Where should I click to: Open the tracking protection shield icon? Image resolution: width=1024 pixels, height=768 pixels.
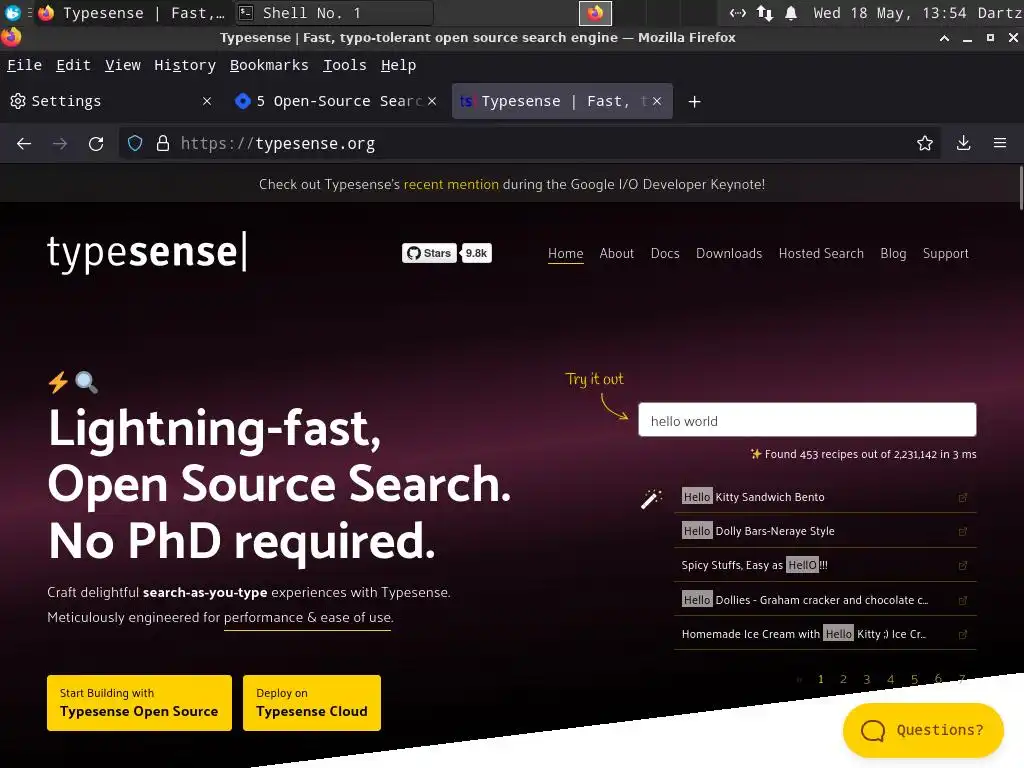135,144
